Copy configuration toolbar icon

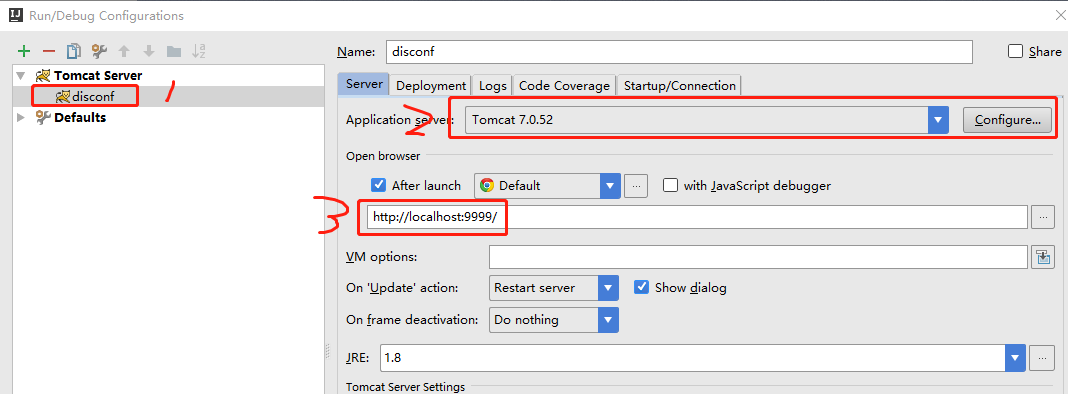(x=74, y=50)
